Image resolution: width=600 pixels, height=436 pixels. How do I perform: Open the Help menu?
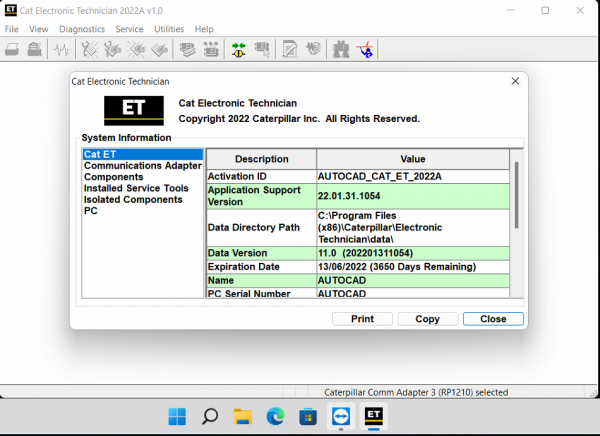pyautogui.click(x=204, y=29)
